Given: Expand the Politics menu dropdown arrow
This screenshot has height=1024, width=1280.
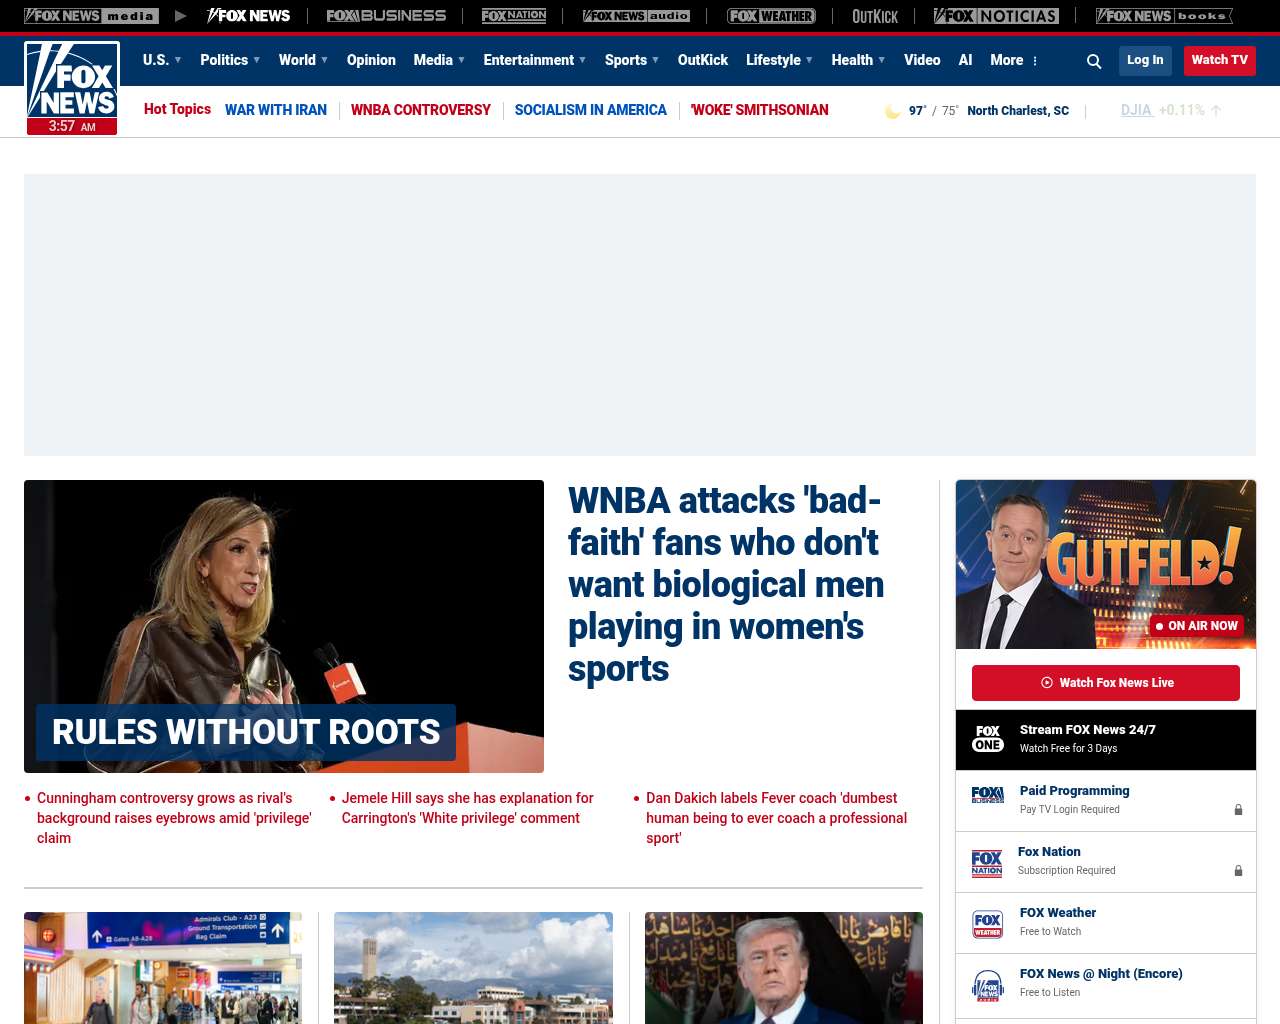Looking at the screenshot, I should [x=257, y=60].
